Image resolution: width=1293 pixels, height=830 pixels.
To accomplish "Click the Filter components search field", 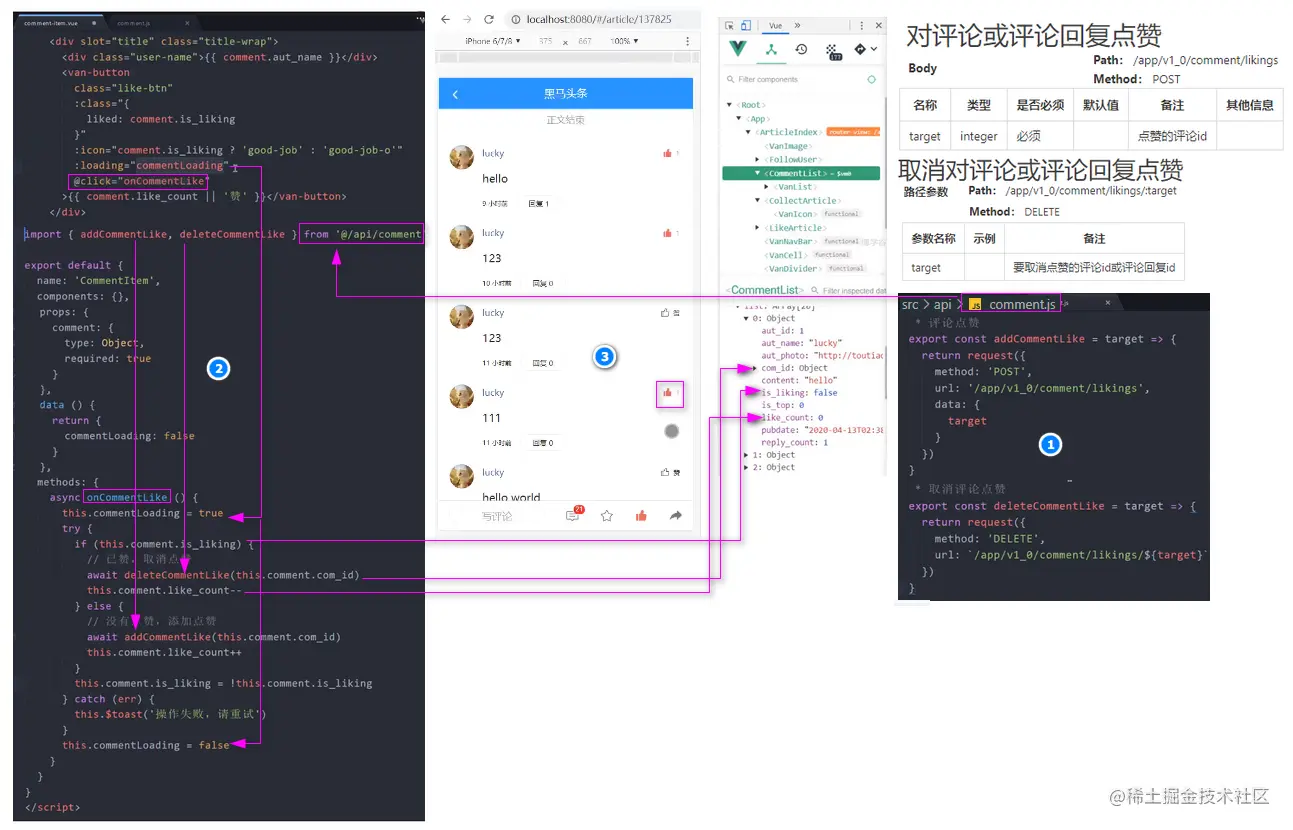I will [795, 79].
